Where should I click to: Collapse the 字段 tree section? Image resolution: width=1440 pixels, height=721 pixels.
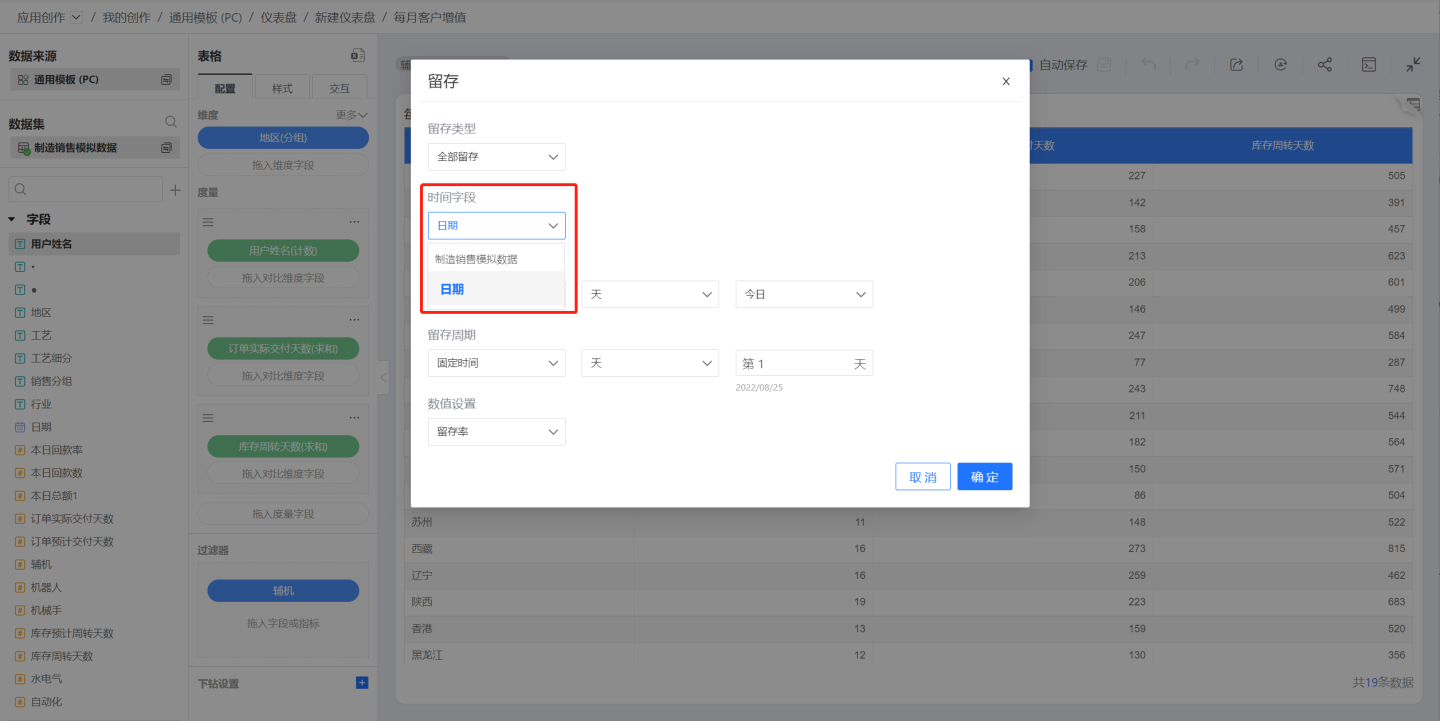point(12,219)
